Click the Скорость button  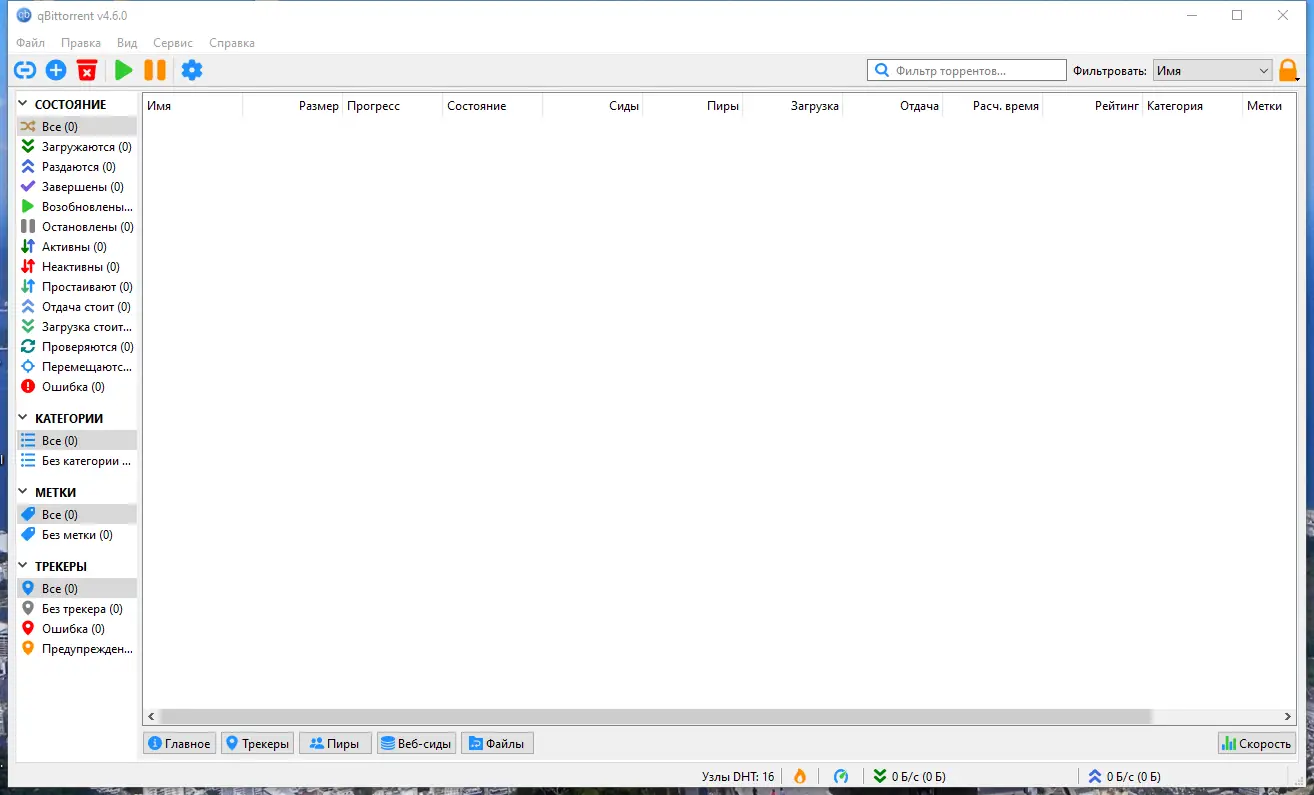click(x=1257, y=743)
